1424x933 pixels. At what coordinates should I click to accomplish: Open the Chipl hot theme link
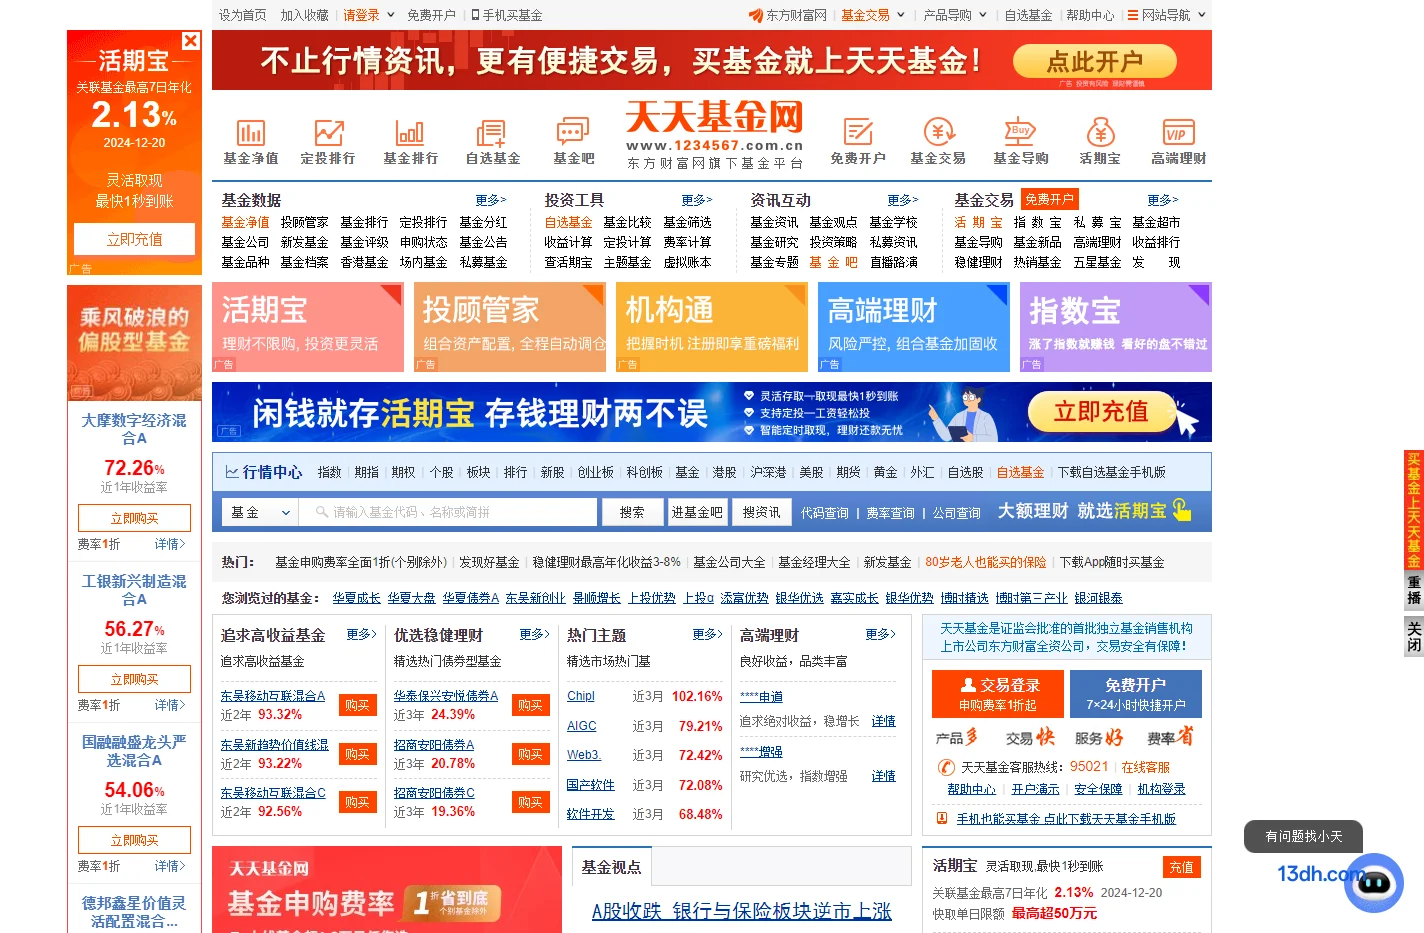(x=581, y=696)
